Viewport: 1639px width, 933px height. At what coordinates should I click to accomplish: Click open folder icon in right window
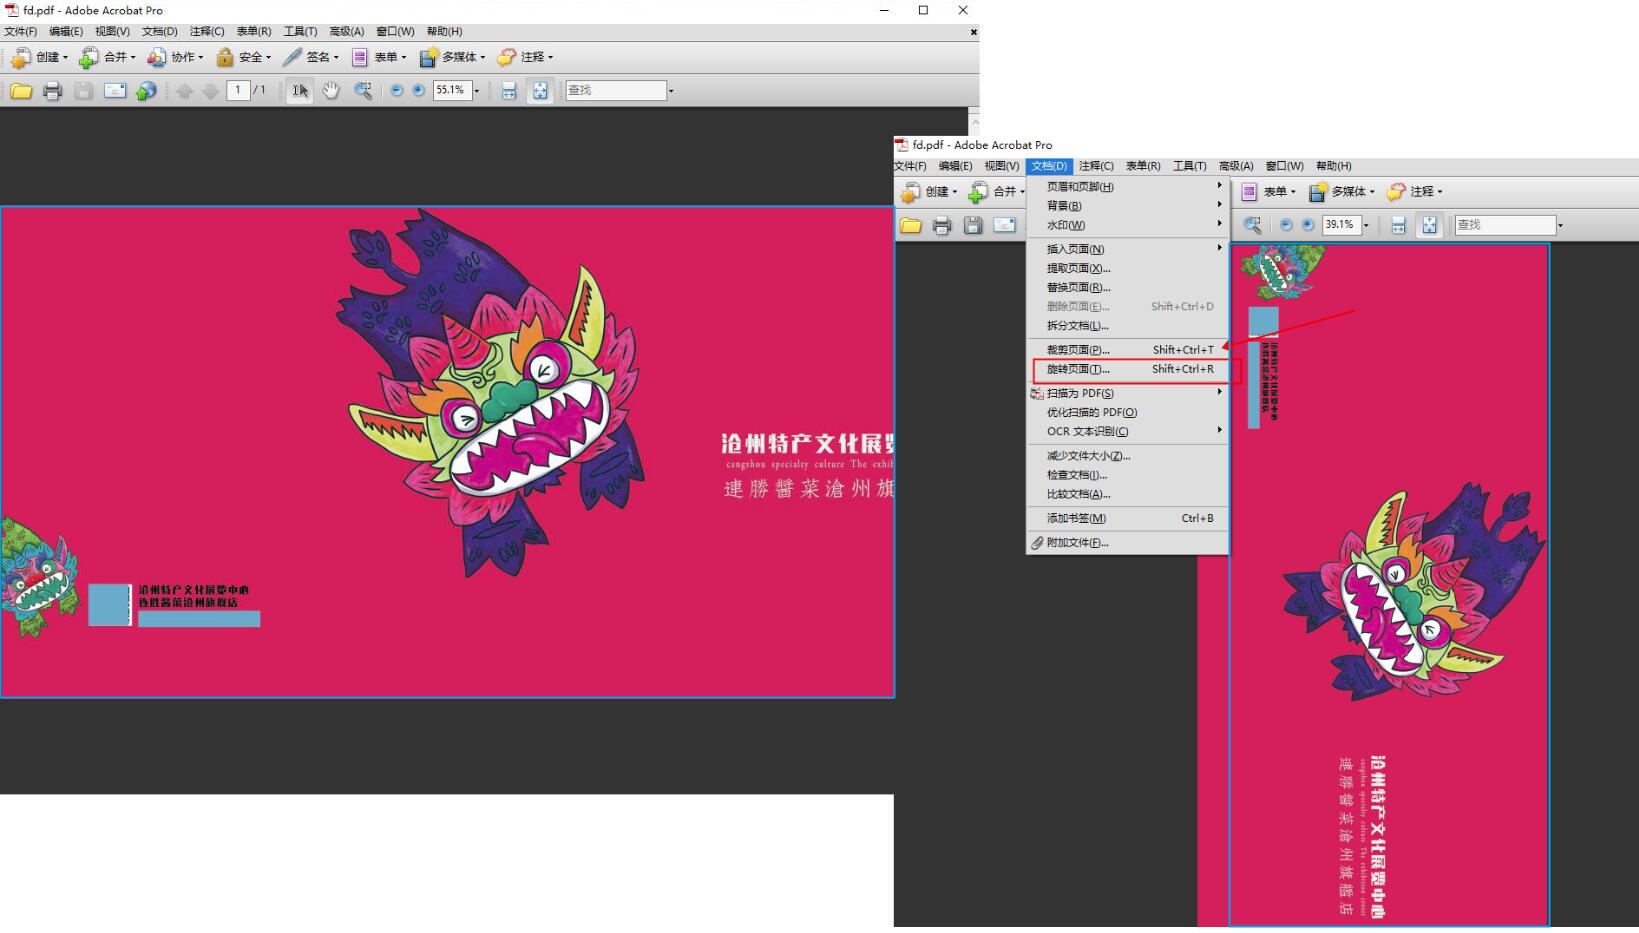[x=910, y=226]
